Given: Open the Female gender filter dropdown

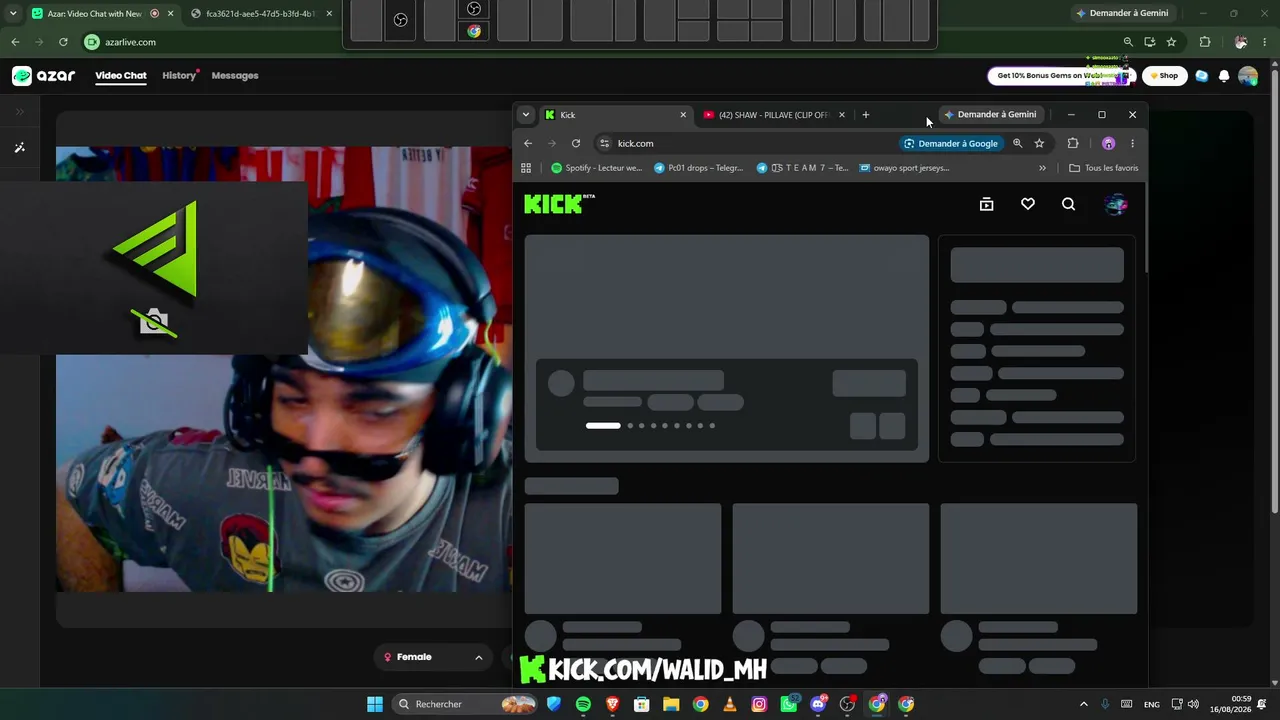Looking at the screenshot, I should click(433, 657).
